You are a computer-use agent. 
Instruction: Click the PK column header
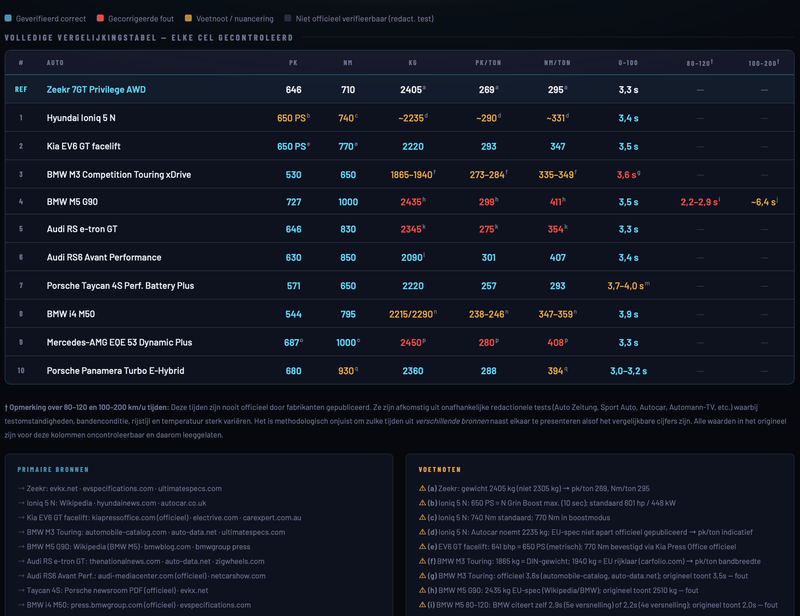point(293,63)
